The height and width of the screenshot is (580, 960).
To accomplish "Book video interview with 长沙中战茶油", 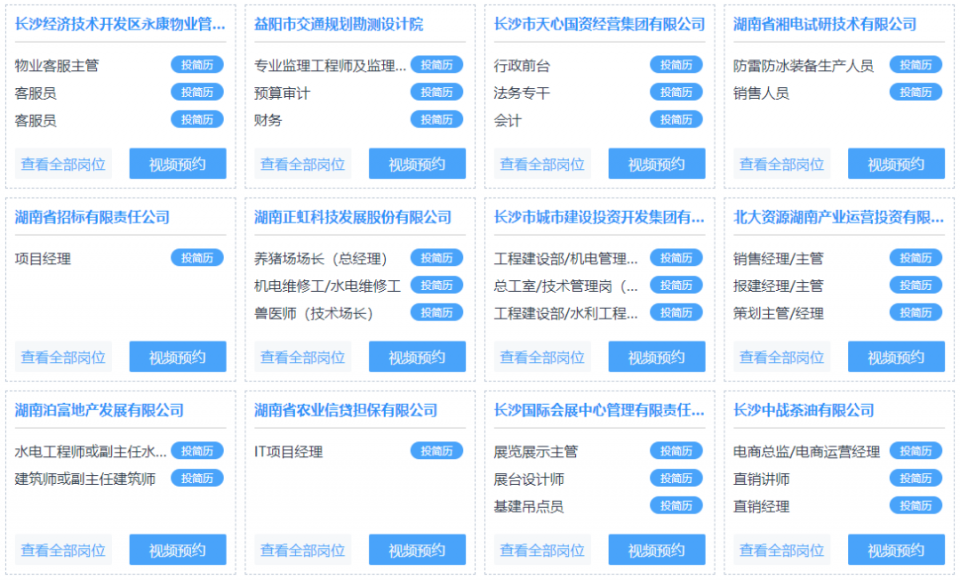I will pyautogui.click(x=896, y=549).
